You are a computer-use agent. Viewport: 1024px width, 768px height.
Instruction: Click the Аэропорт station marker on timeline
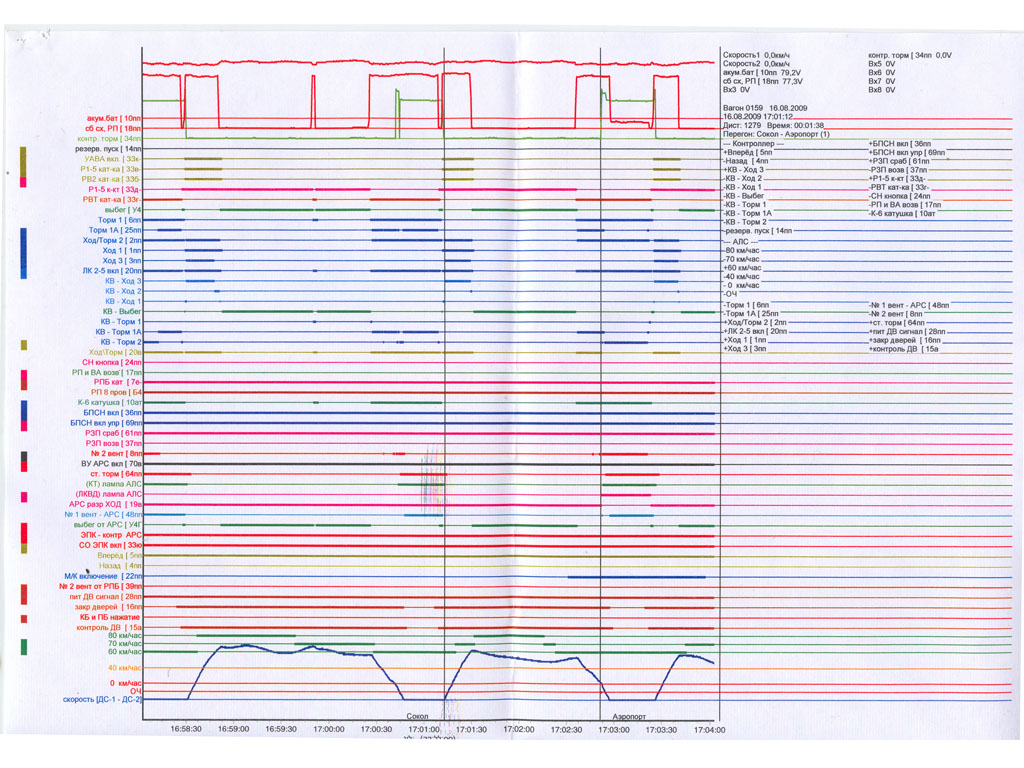tap(629, 717)
